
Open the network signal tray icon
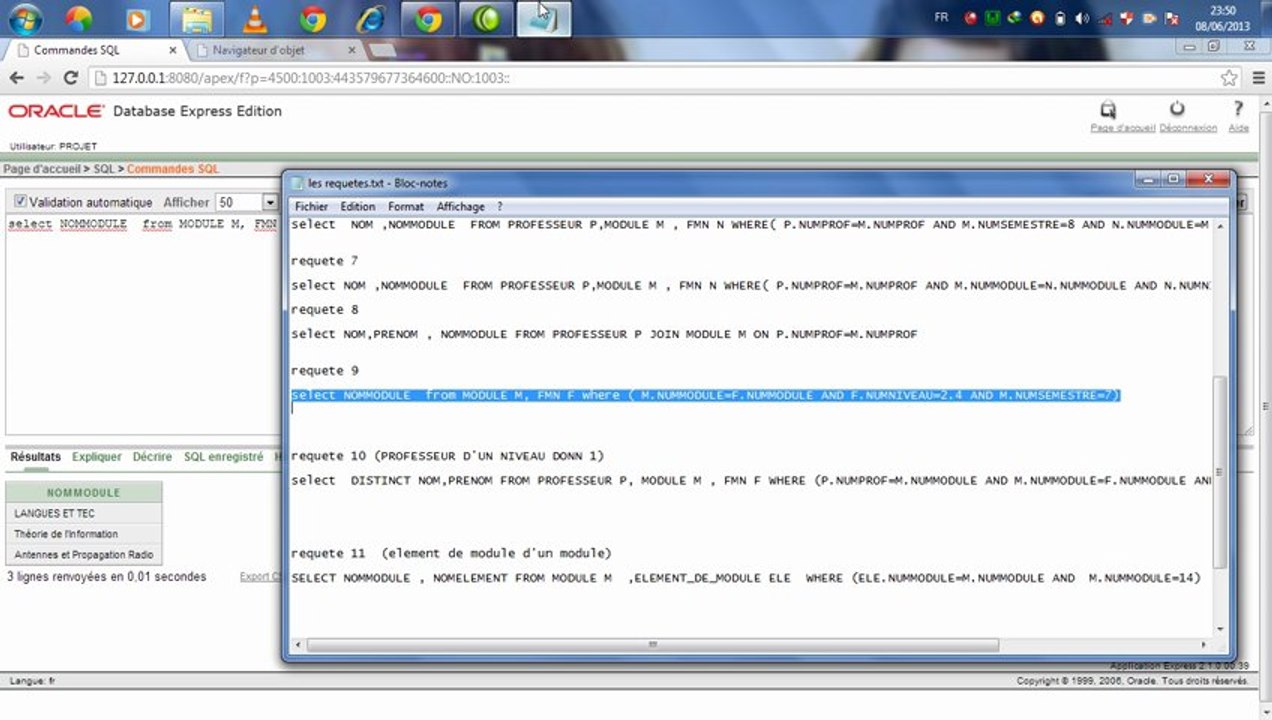[x=1103, y=18]
